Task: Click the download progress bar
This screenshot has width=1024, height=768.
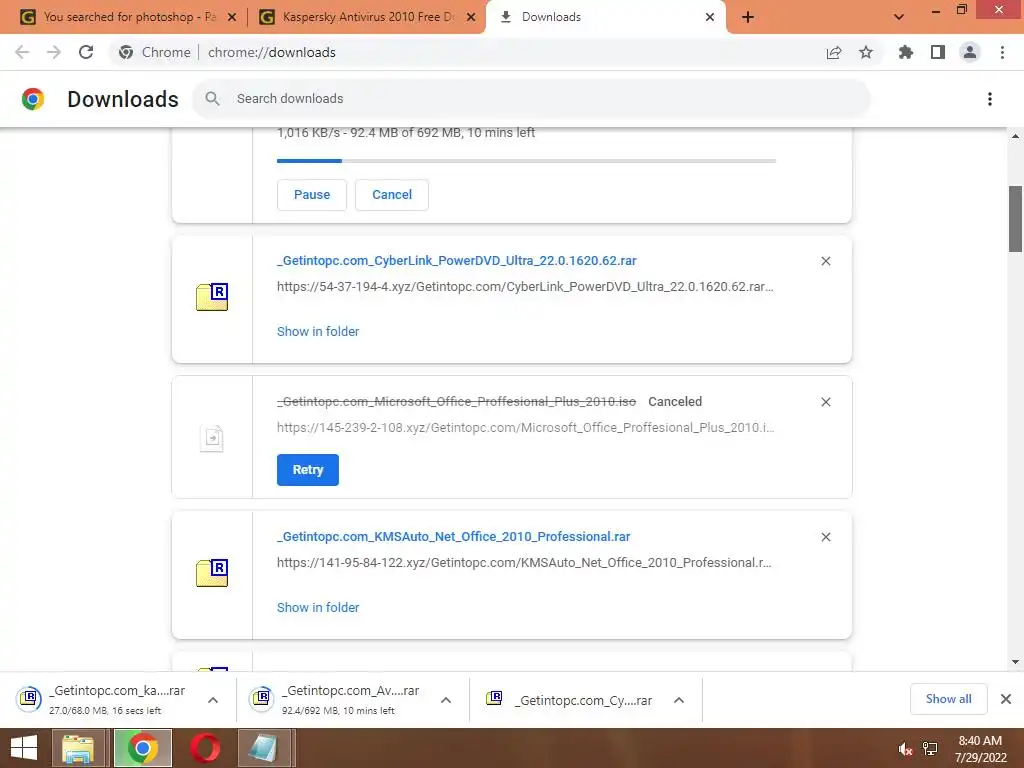Action: tap(526, 161)
